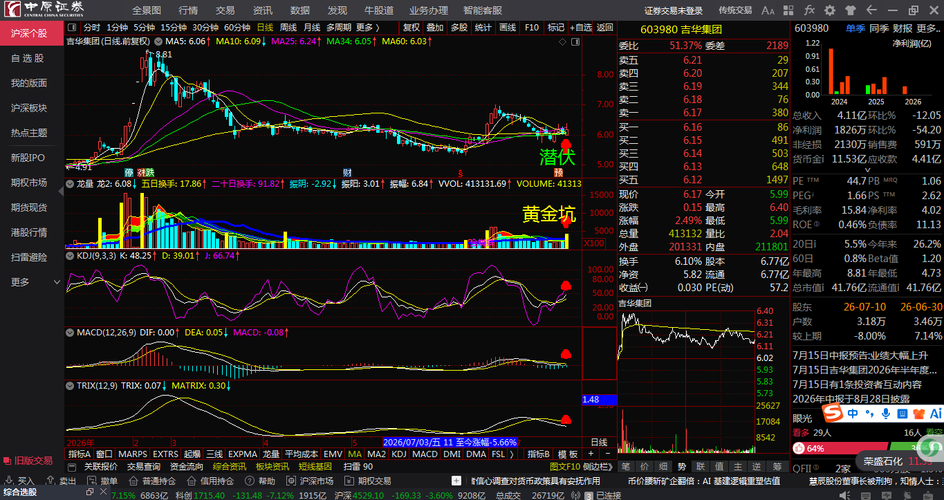Zoom in chart with the + button
Viewport: 944px width, 500px height.
tap(591, 454)
